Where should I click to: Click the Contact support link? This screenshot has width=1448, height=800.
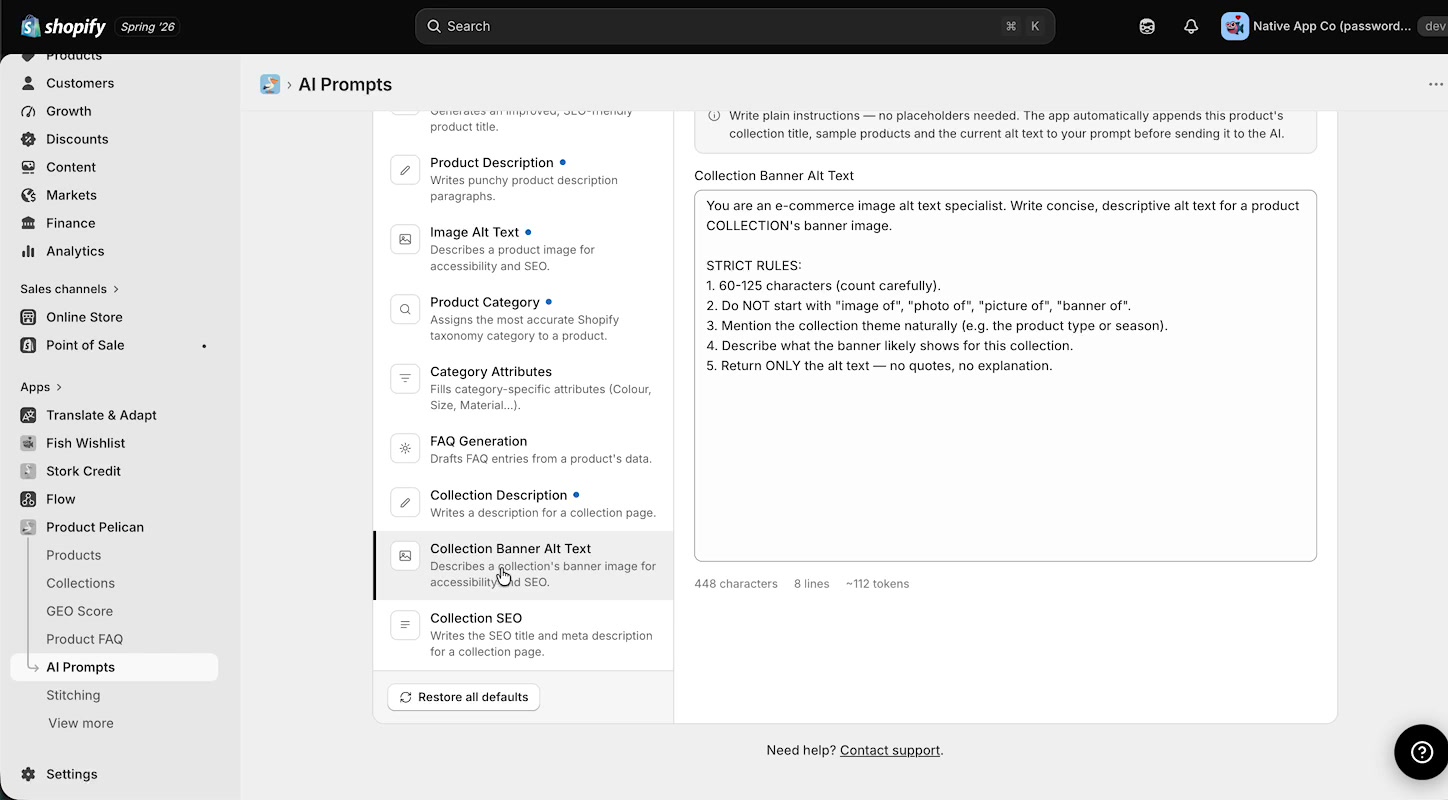pos(890,750)
